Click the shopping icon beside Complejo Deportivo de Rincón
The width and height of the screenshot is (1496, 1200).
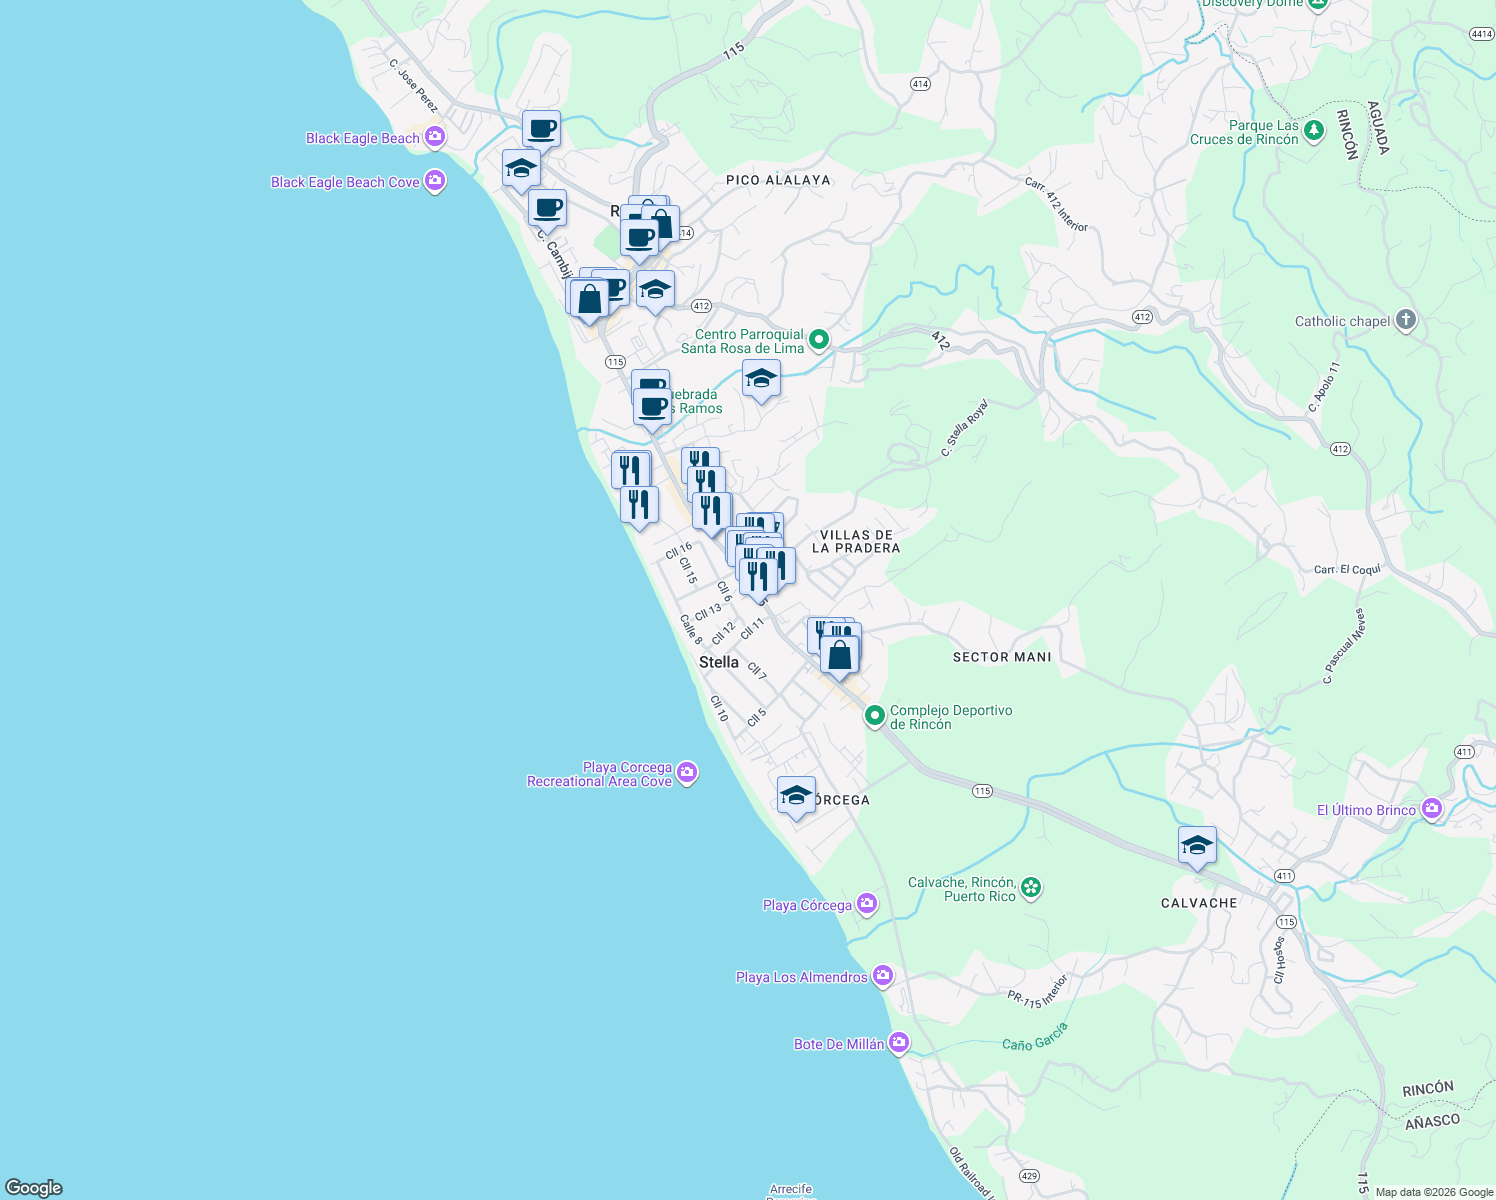click(838, 652)
